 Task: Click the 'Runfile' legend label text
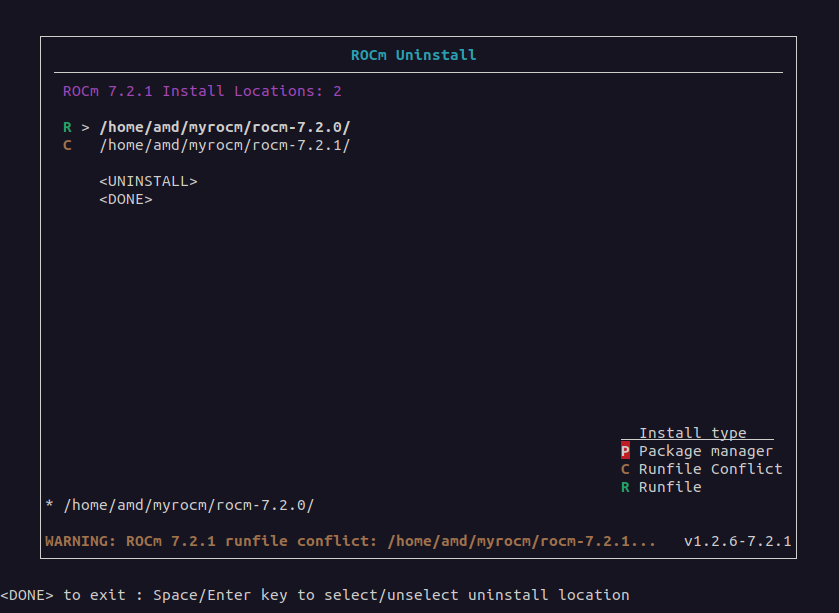pos(670,487)
